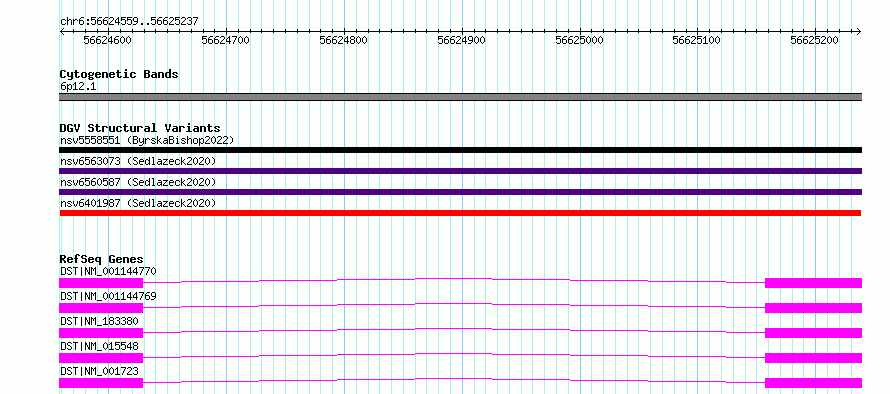Click the DGV Structural Variants track title
The height and width of the screenshot is (394, 890).
[140, 128]
